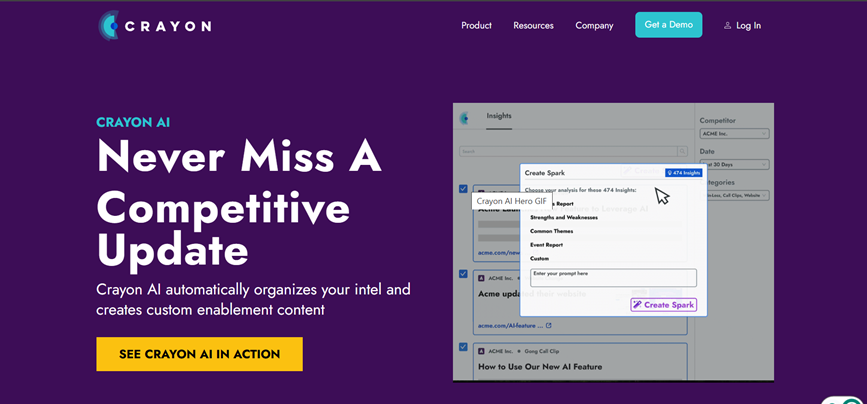Click the small Crayon logo in Insights panel
The width and height of the screenshot is (867, 404).
(465, 118)
